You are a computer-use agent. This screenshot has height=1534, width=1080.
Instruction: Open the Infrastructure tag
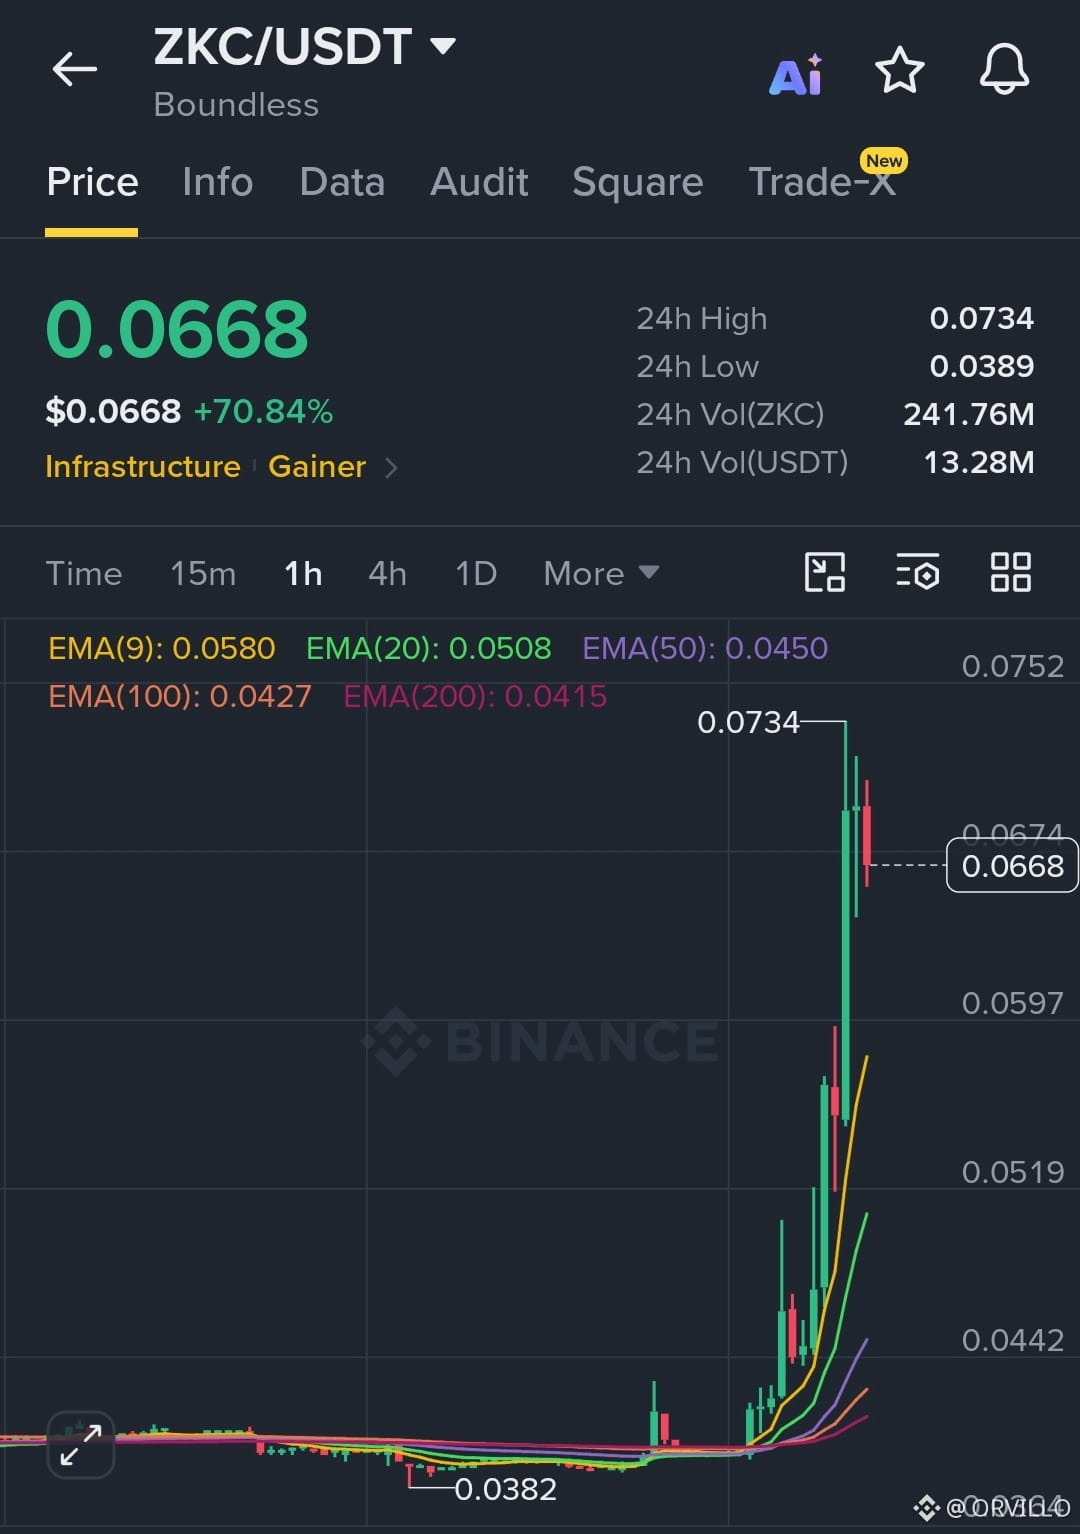[x=143, y=467]
